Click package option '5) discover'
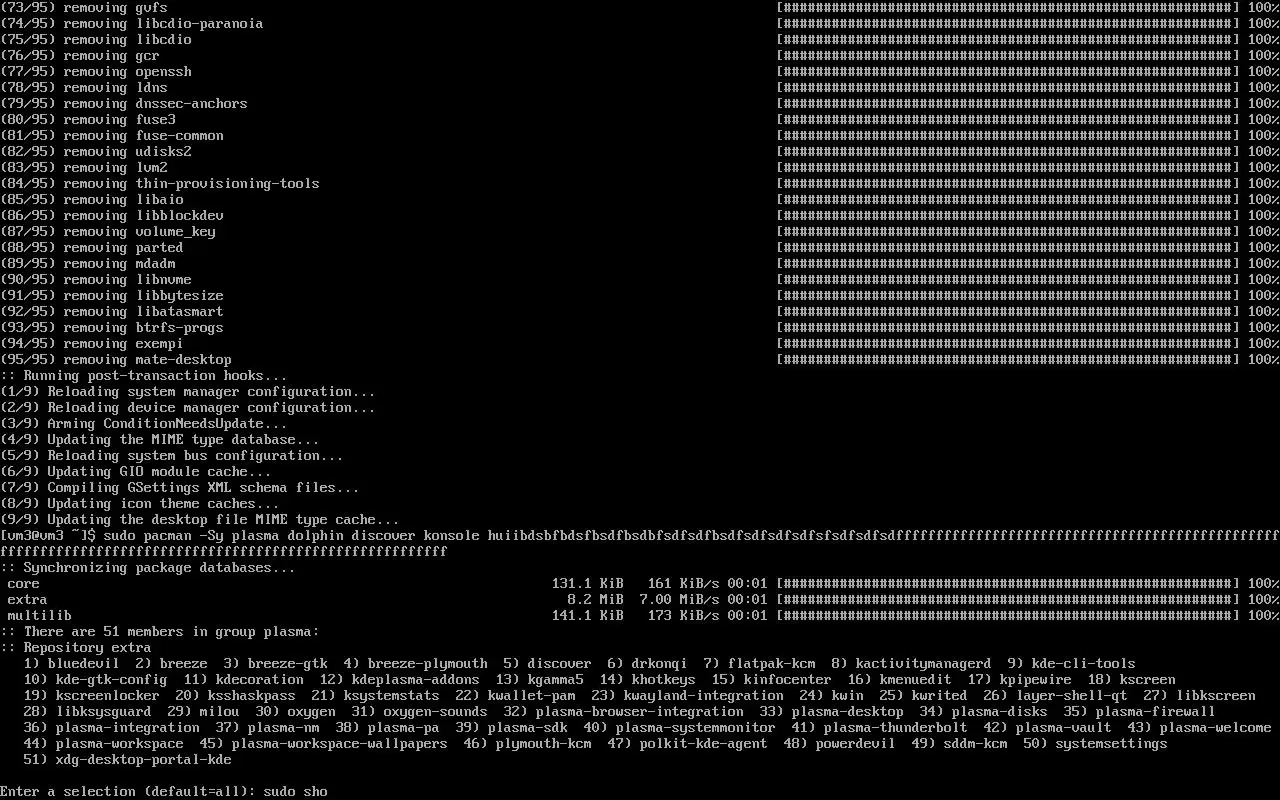Viewport: 1280px width, 800px height. [x=548, y=663]
